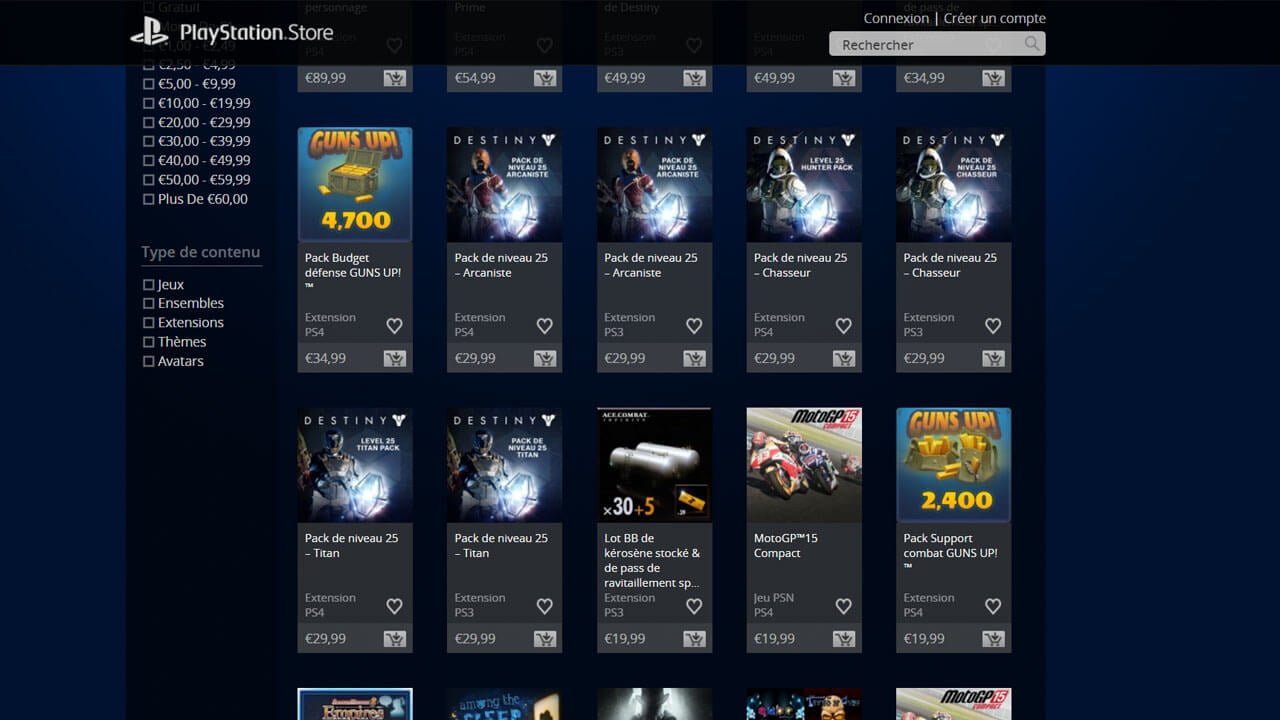
Task: Enable the Thèmes filter
Action: (149, 342)
